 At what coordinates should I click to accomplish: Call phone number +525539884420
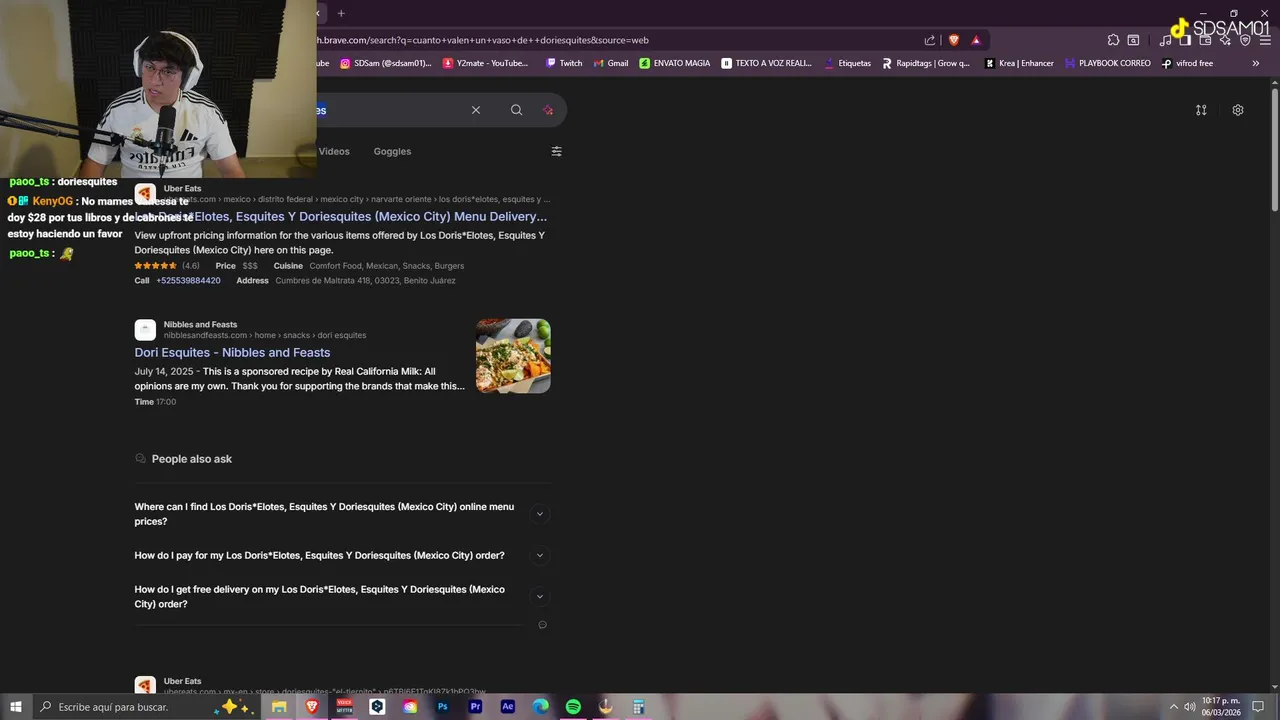pos(188,281)
